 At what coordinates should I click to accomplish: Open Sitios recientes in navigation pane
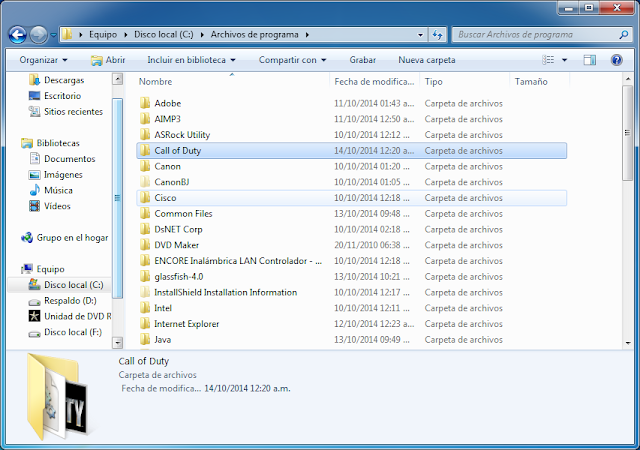(x=73, y=111)
